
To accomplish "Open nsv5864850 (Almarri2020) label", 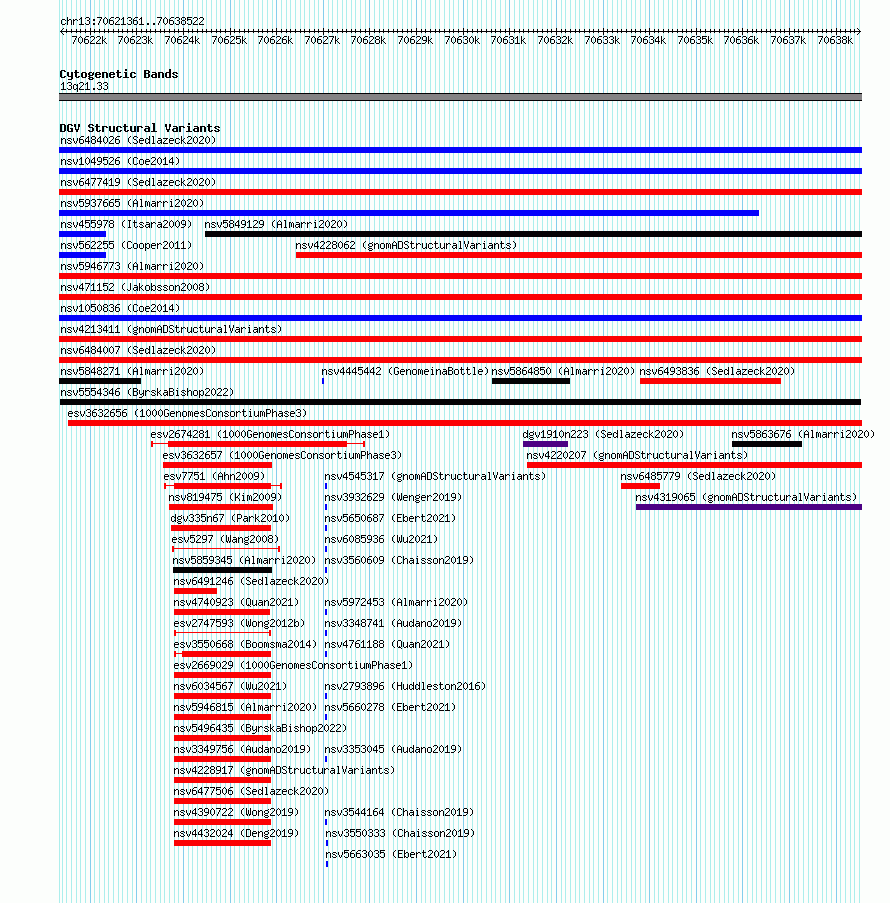I will 563,371.
